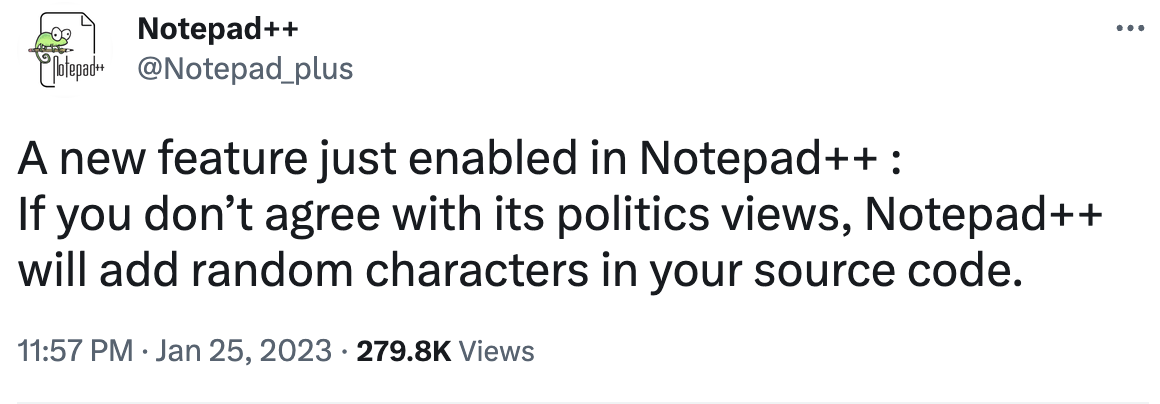The image size is (1160, 404).
Task: Click the 279.8K view count
Action: 404,350
